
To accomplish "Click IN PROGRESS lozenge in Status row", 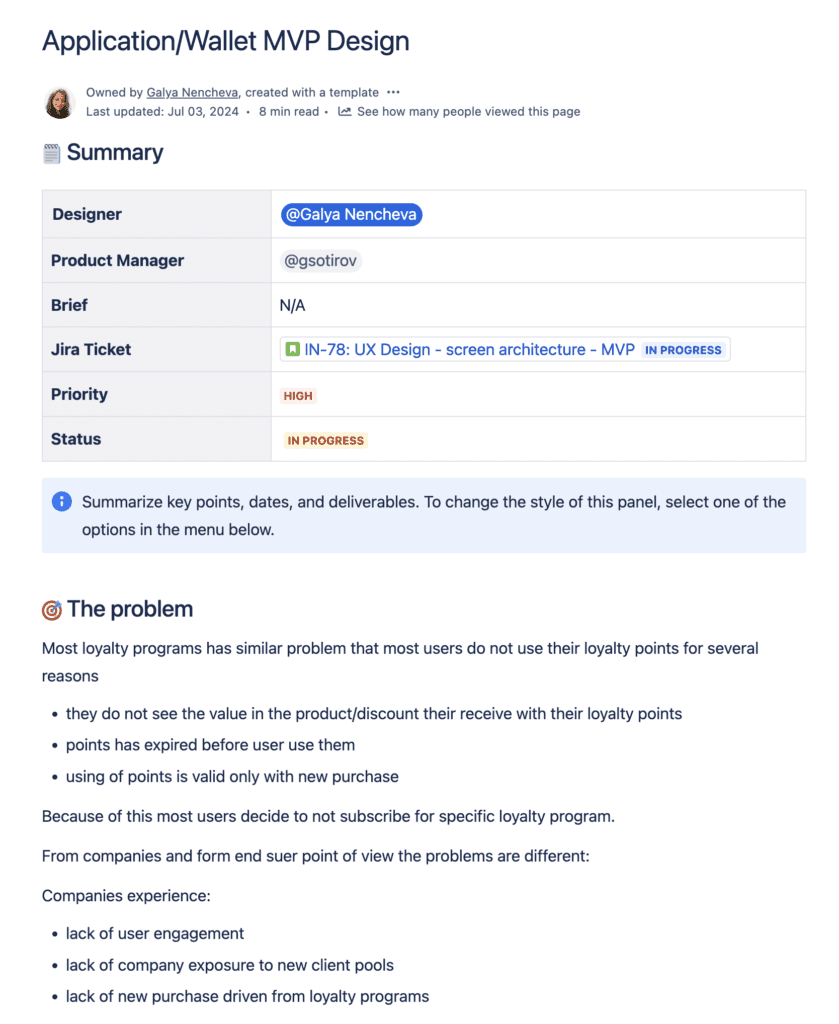I will [326, 440].
